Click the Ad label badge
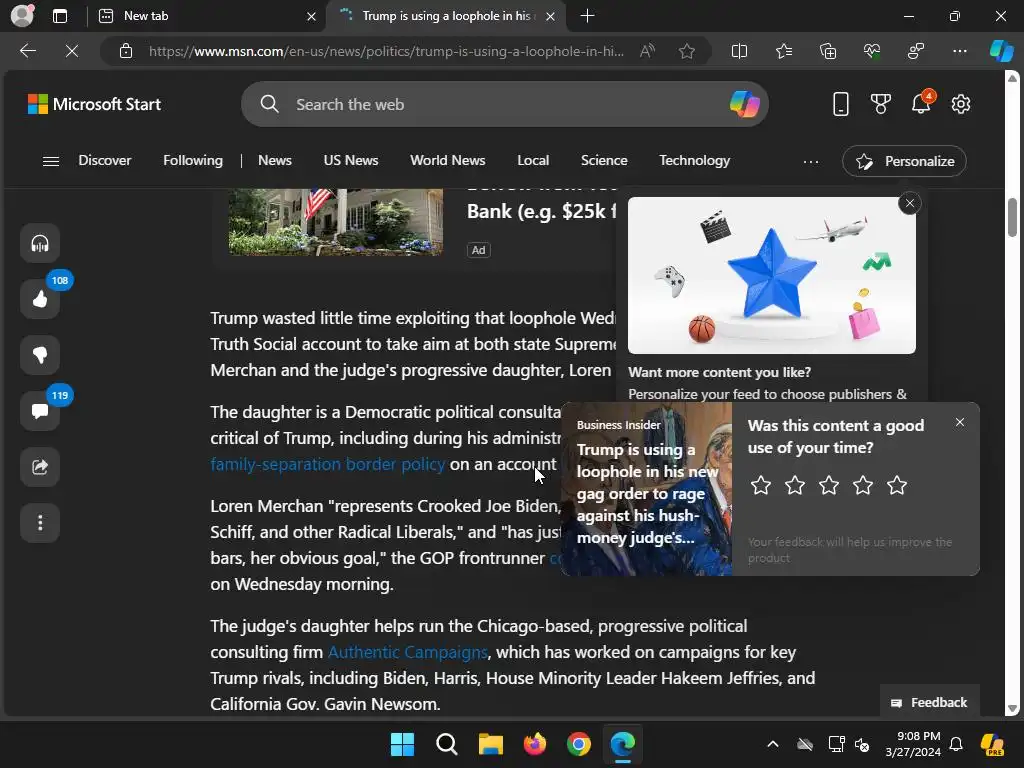The image size is (1024, 768). [479, 250]
